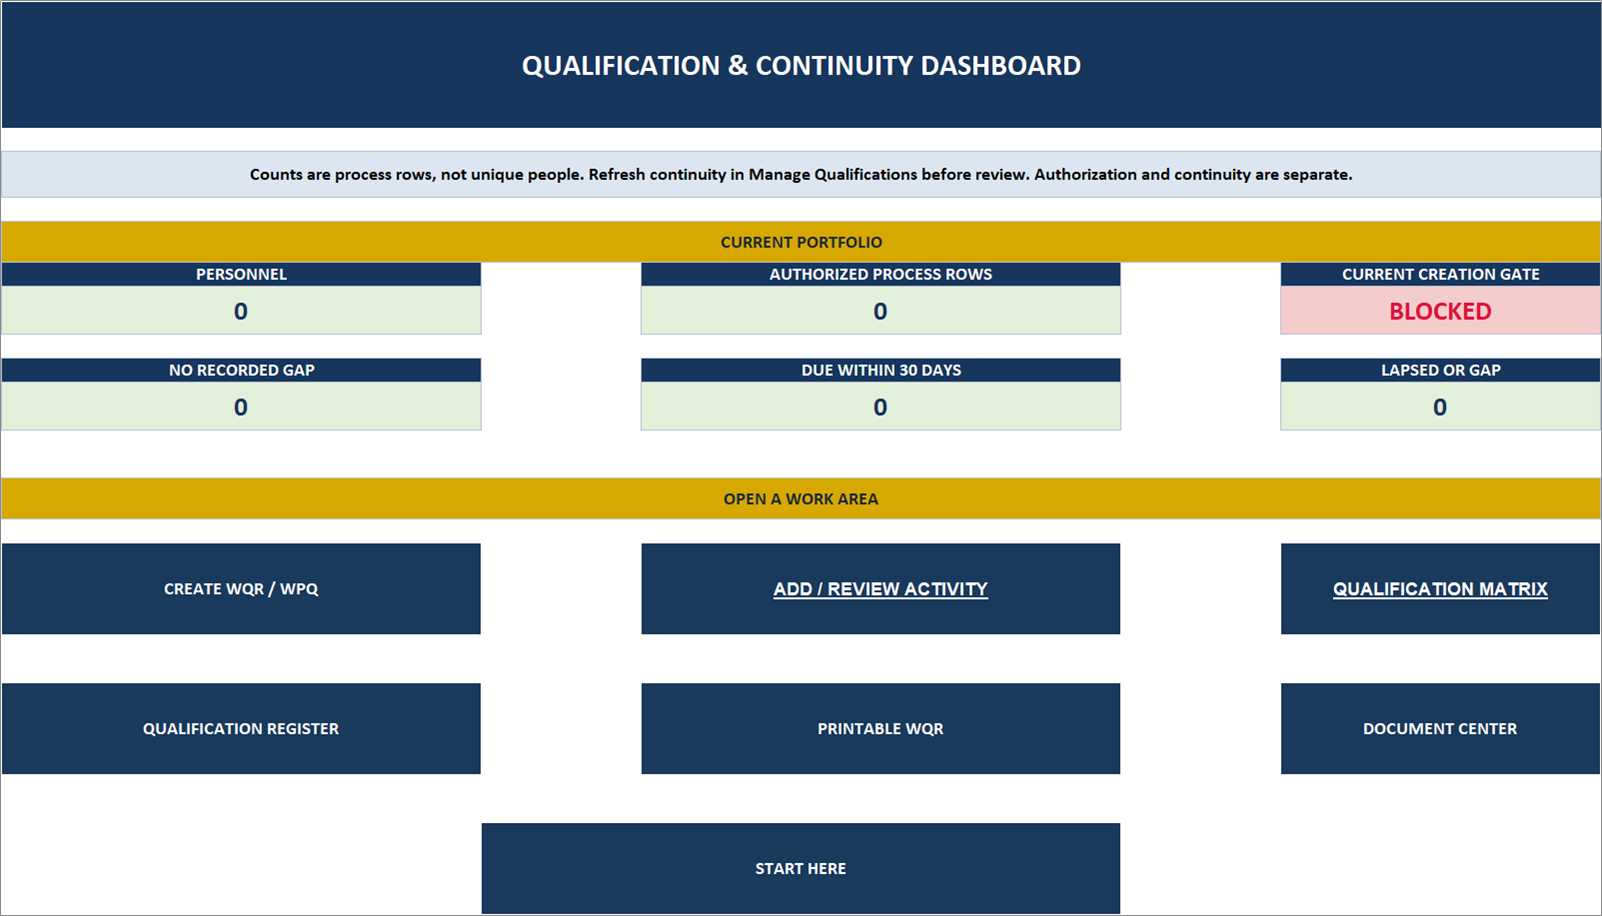
Task: Click the CURRENT CREATION GATE header label
Action: tap(1440, 274)
